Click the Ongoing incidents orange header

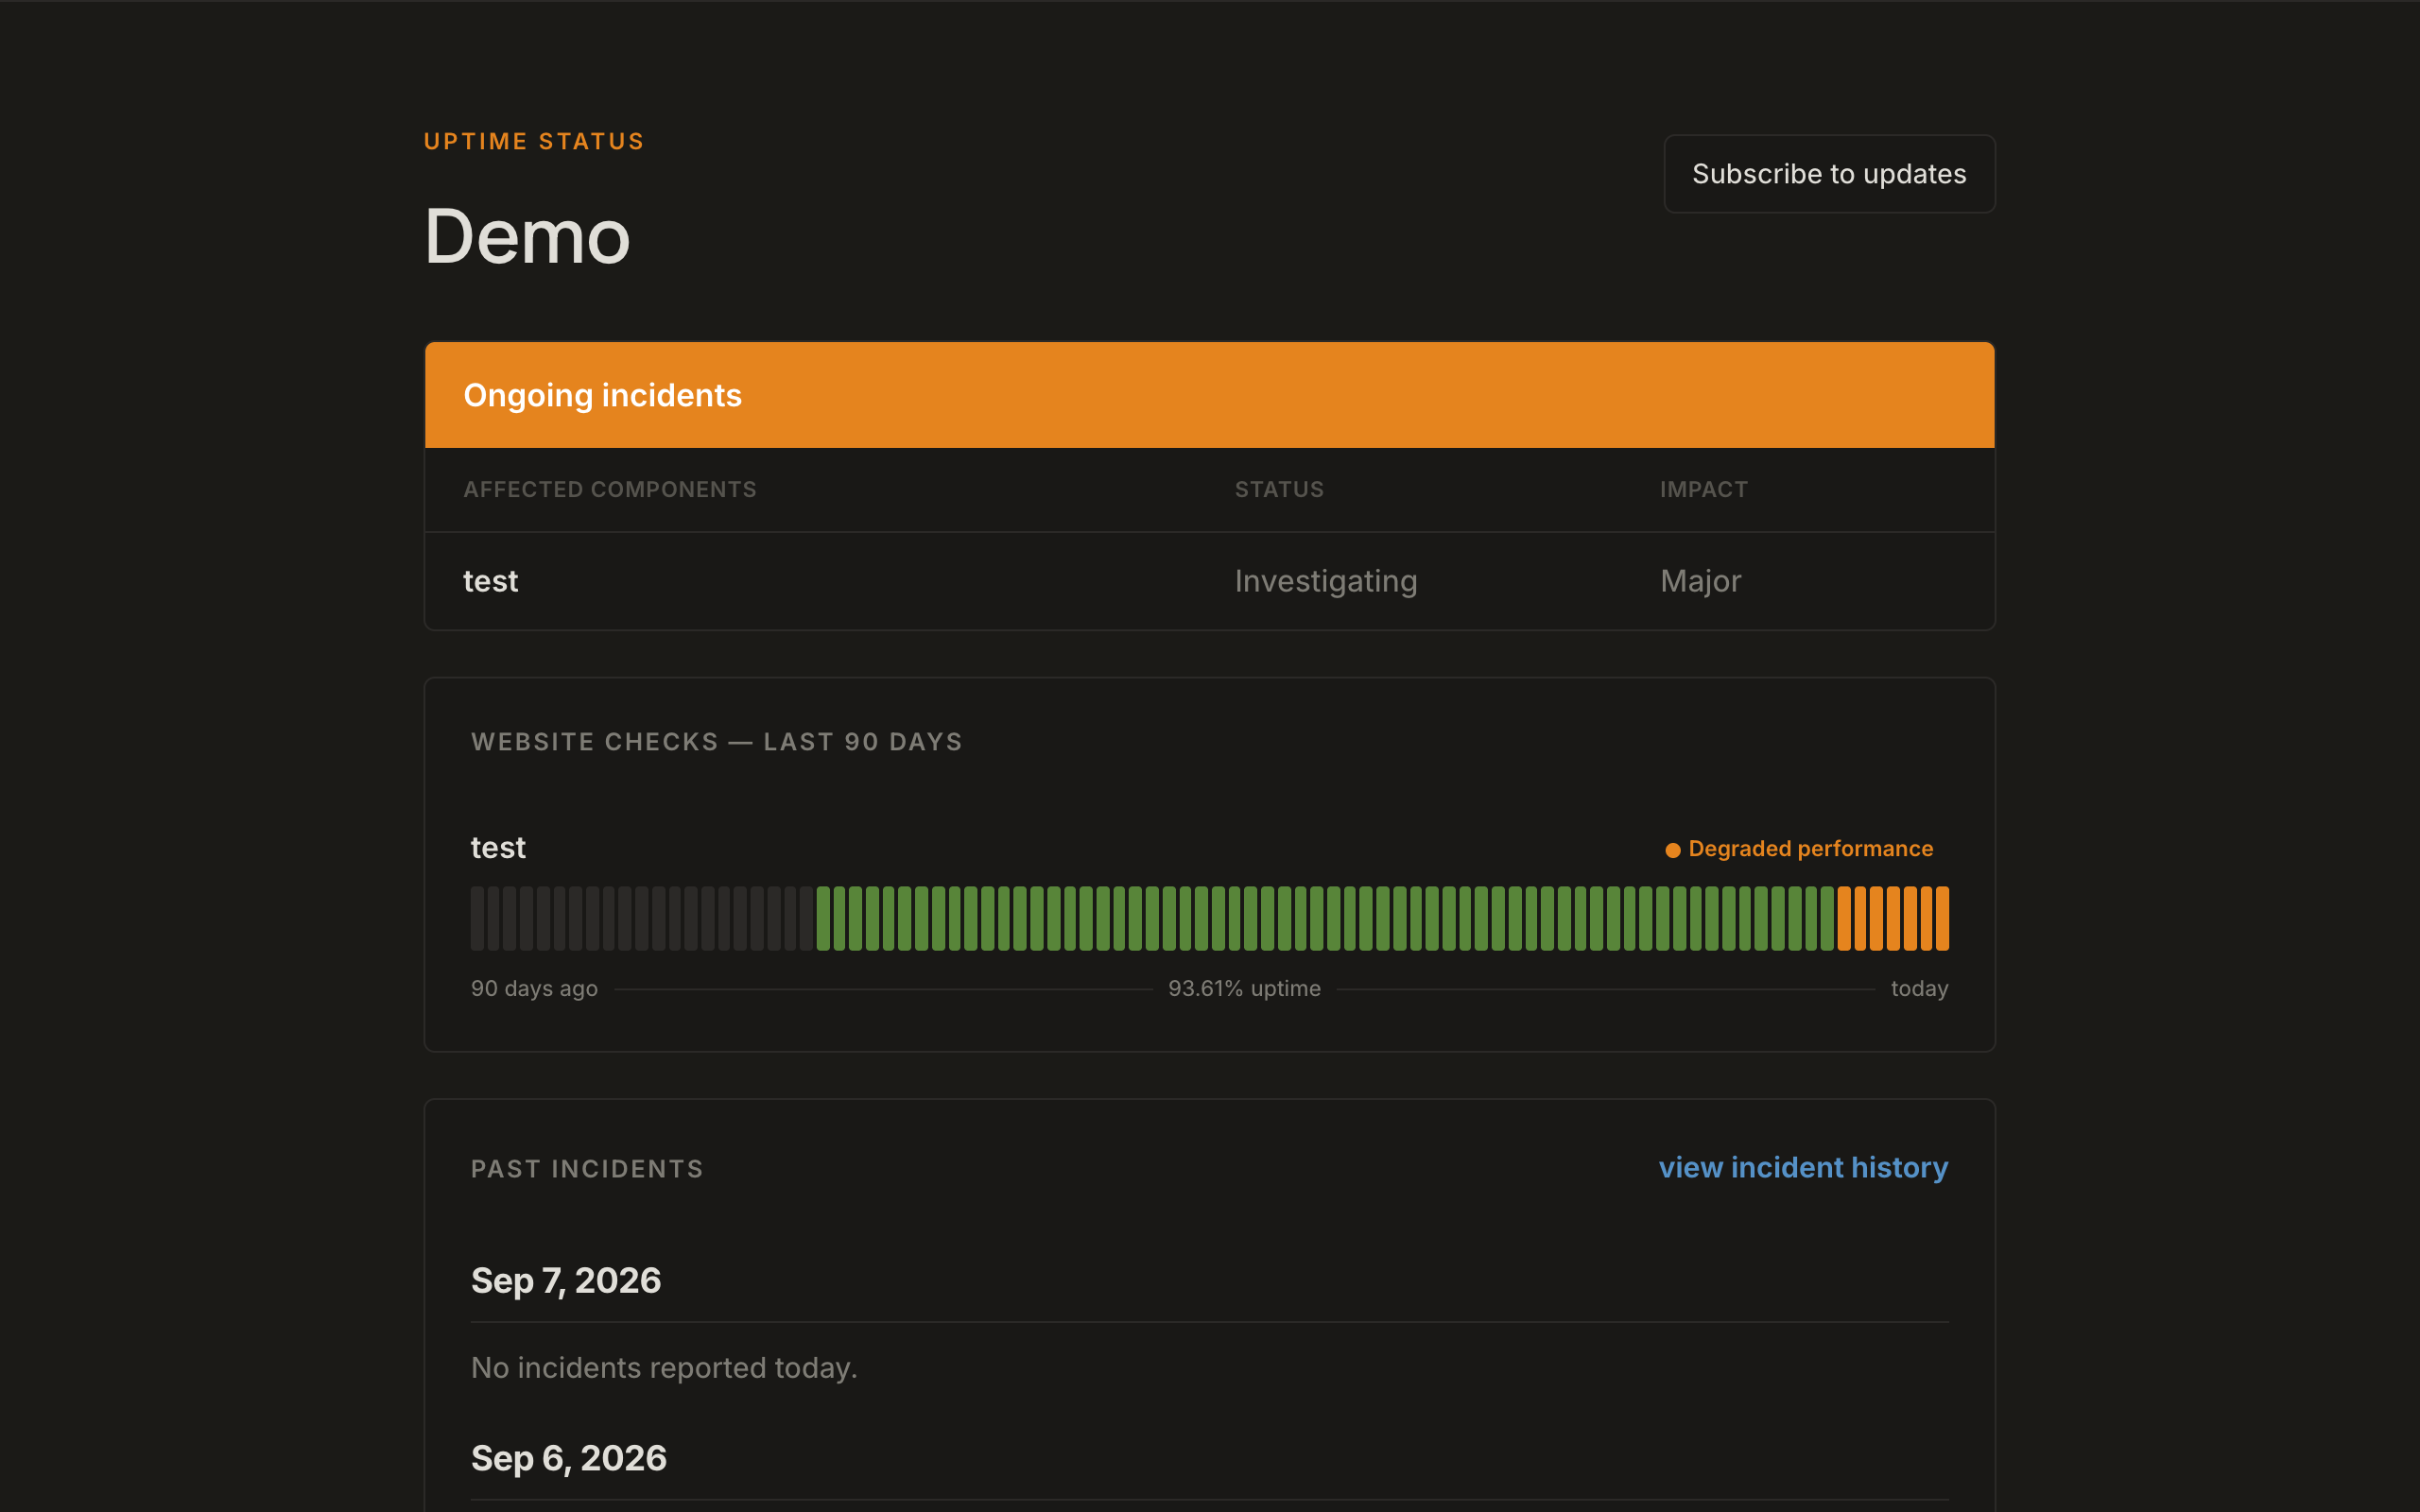1209,395
